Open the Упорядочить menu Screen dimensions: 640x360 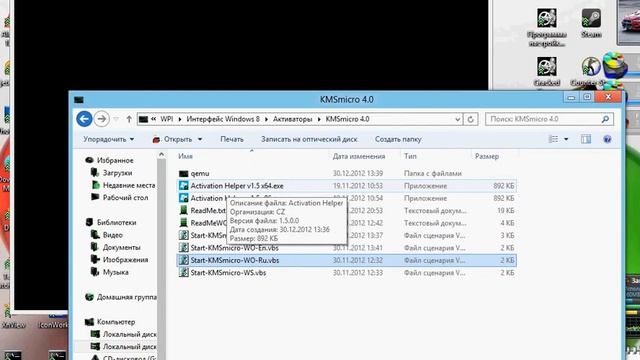[x=109, y=139]
